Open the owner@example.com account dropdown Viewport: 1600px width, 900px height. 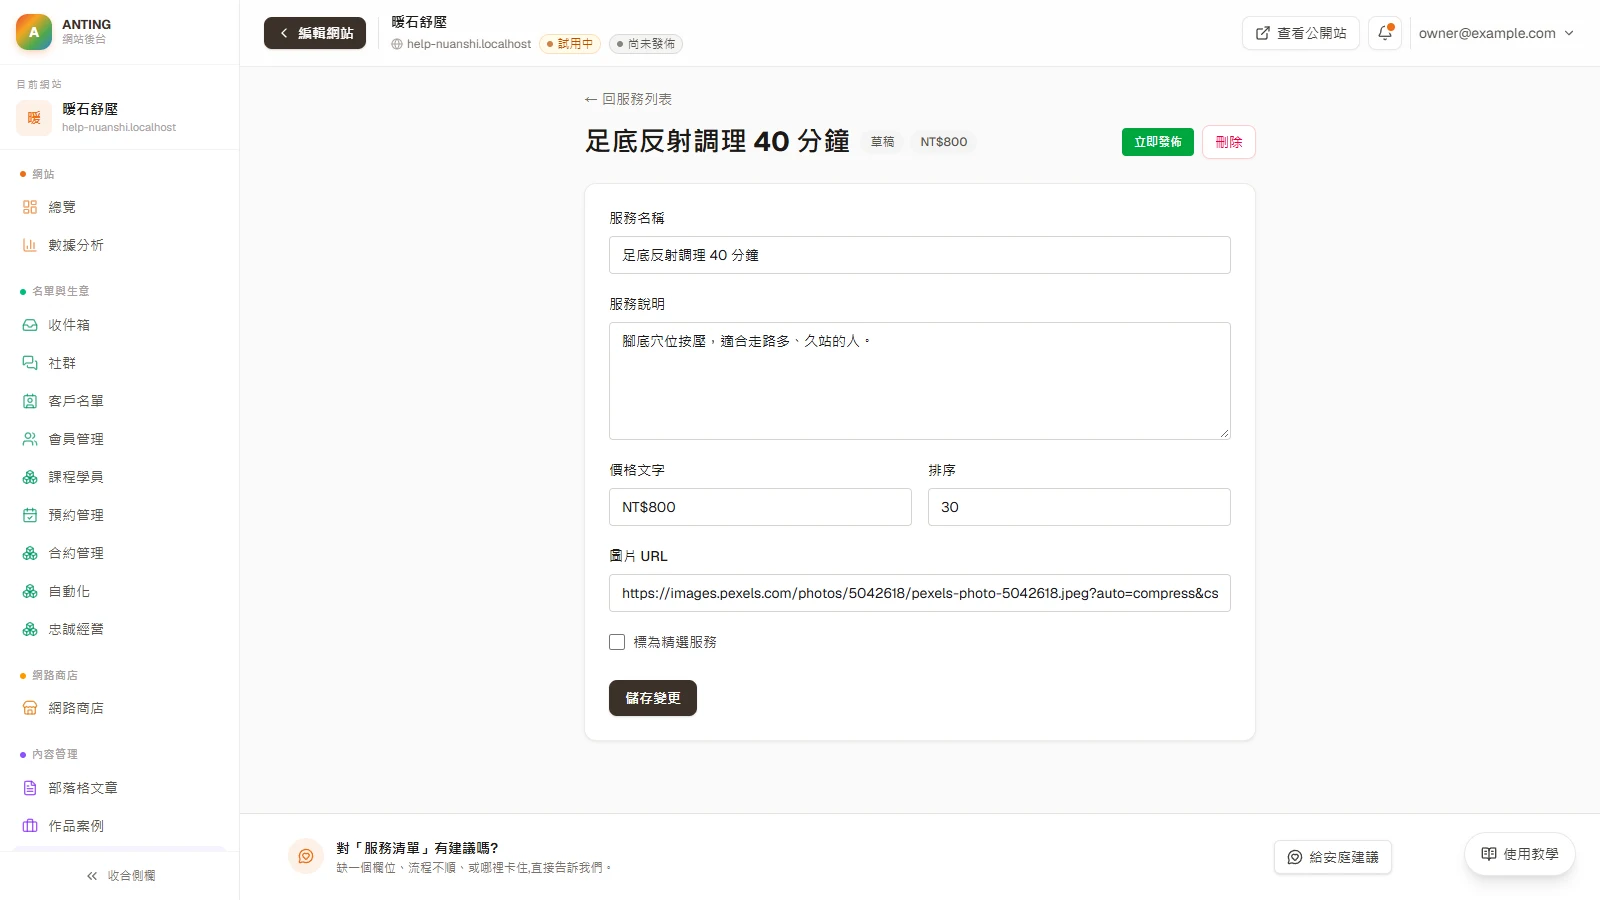point(1496,33)
